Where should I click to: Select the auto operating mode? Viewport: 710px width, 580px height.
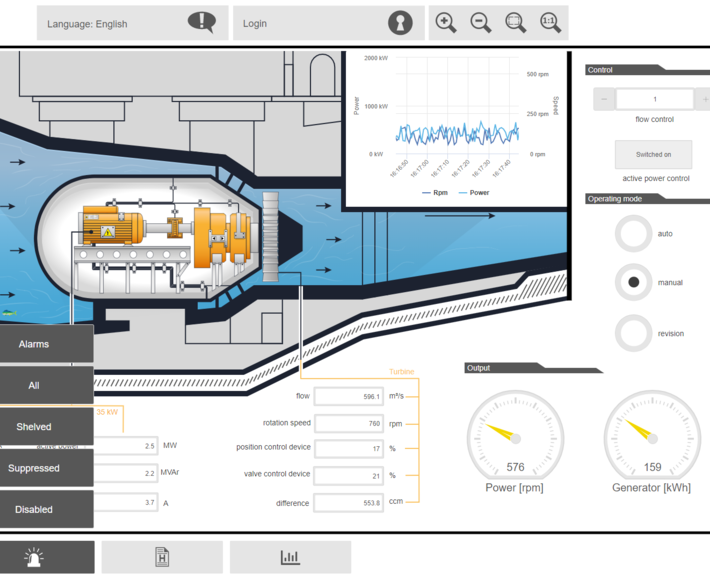click(633, 234)
